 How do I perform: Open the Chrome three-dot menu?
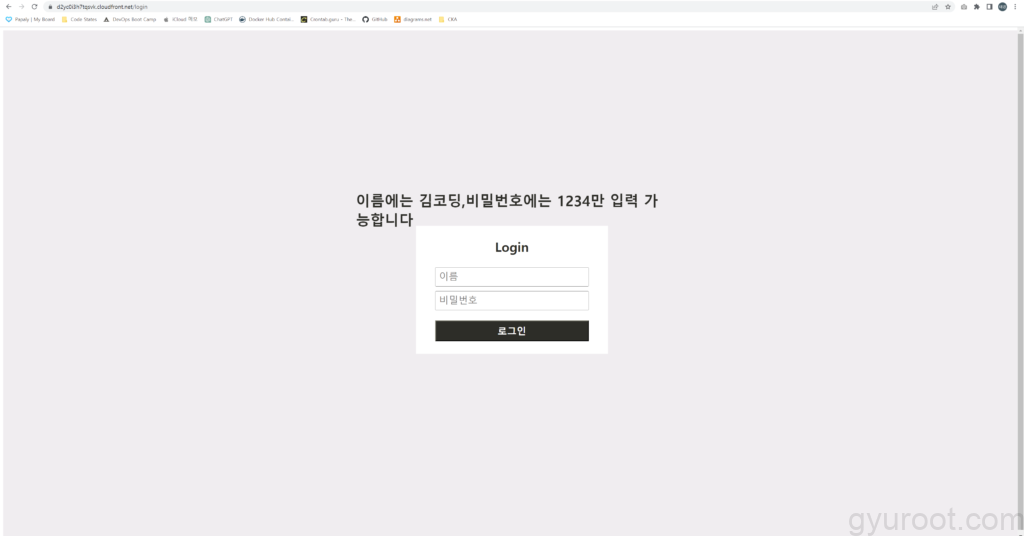1015,7
